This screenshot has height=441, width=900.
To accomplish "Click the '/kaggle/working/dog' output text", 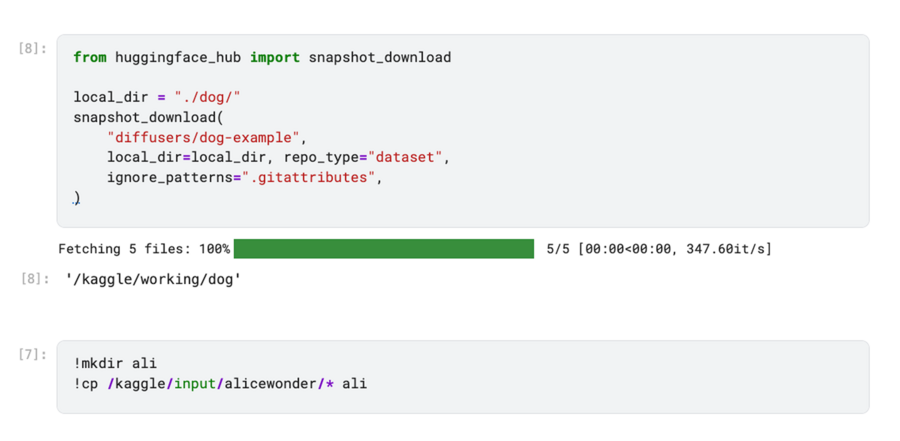I will pos(153,279).
